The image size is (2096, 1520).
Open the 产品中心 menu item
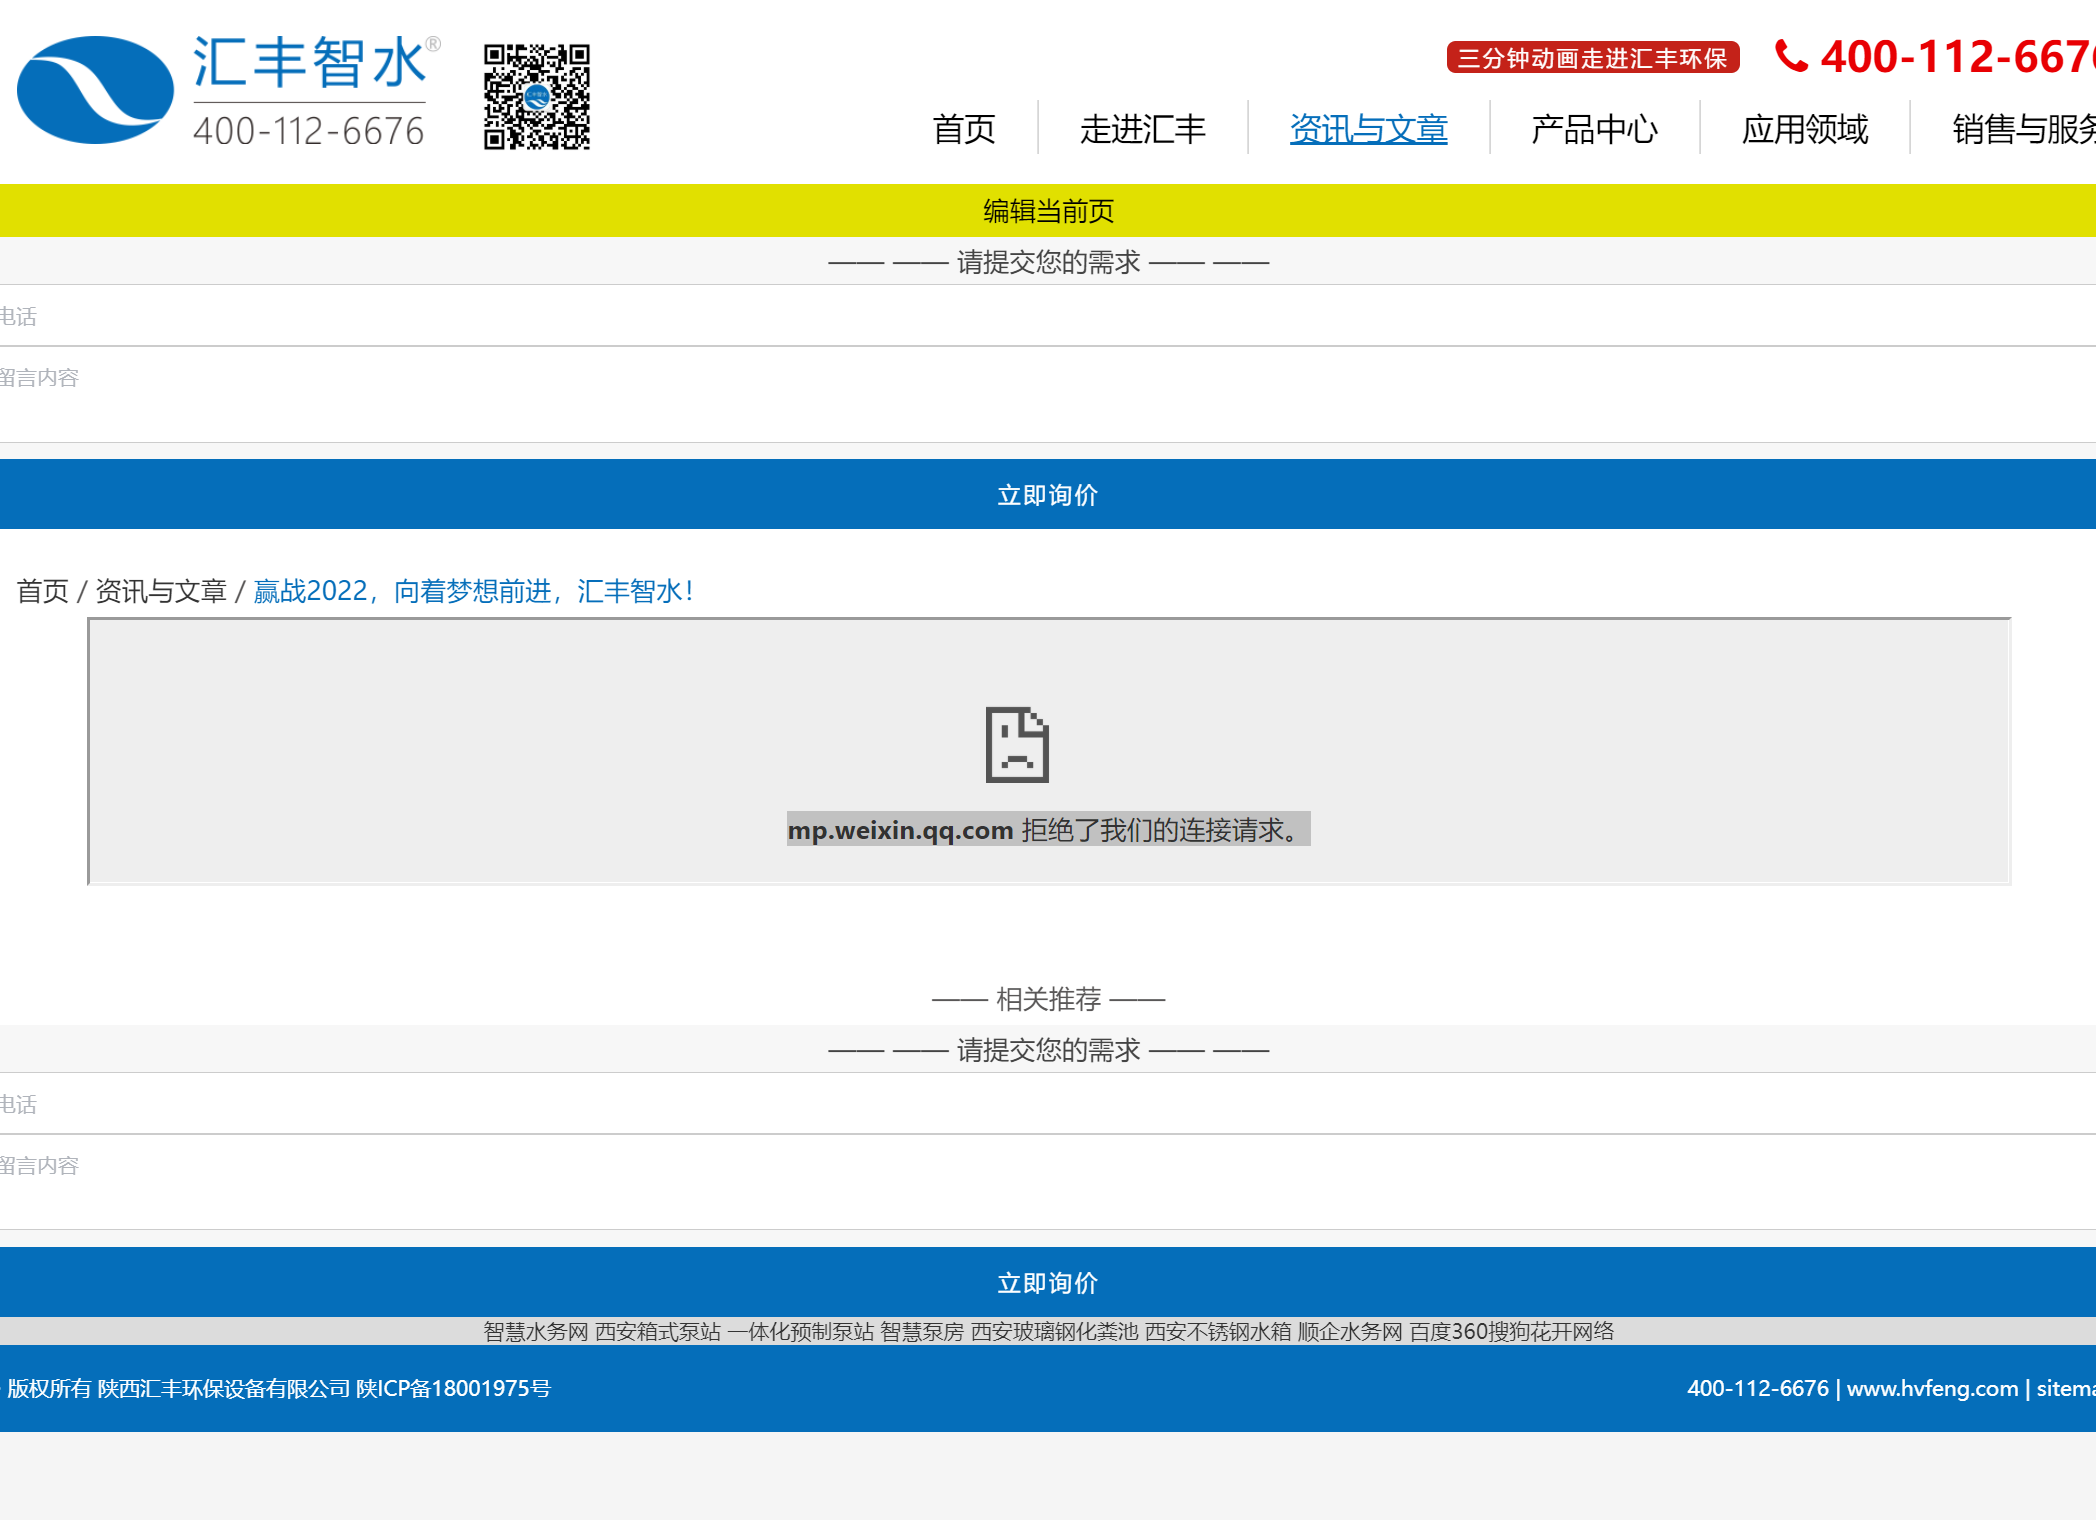1594,129
